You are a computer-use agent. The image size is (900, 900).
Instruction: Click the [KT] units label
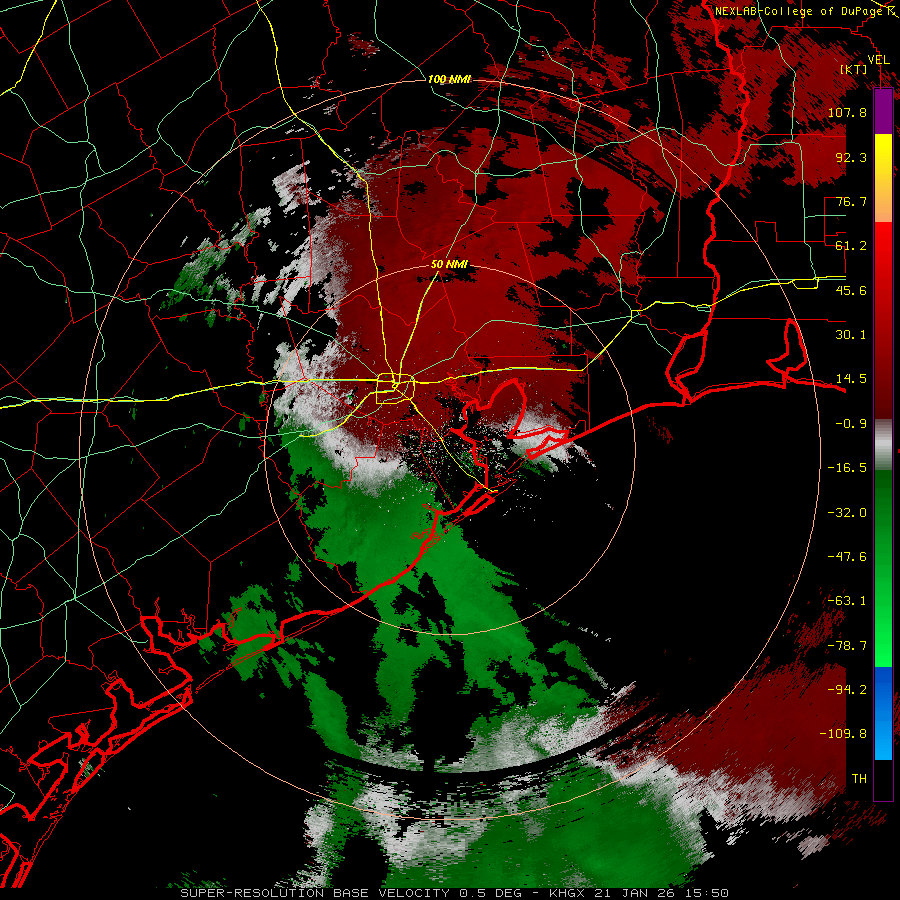pos(854,69)
